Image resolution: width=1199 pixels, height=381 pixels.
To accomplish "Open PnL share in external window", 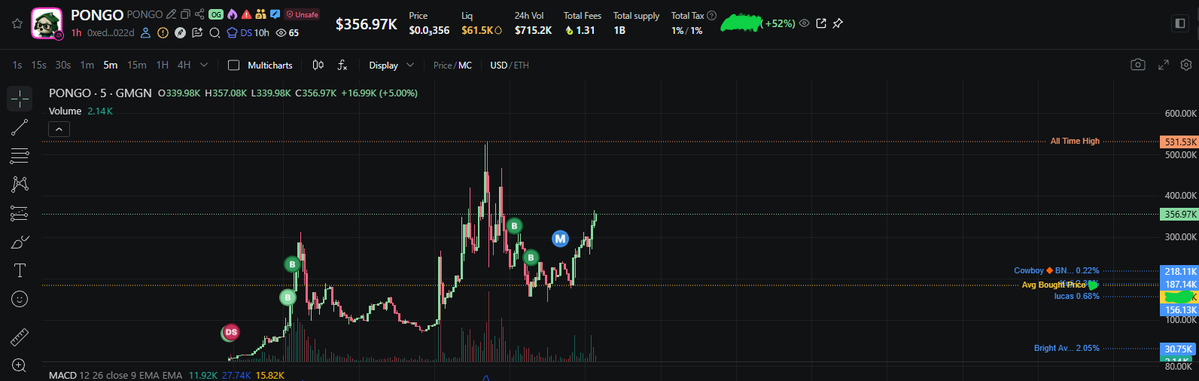I will pos(821,24).
